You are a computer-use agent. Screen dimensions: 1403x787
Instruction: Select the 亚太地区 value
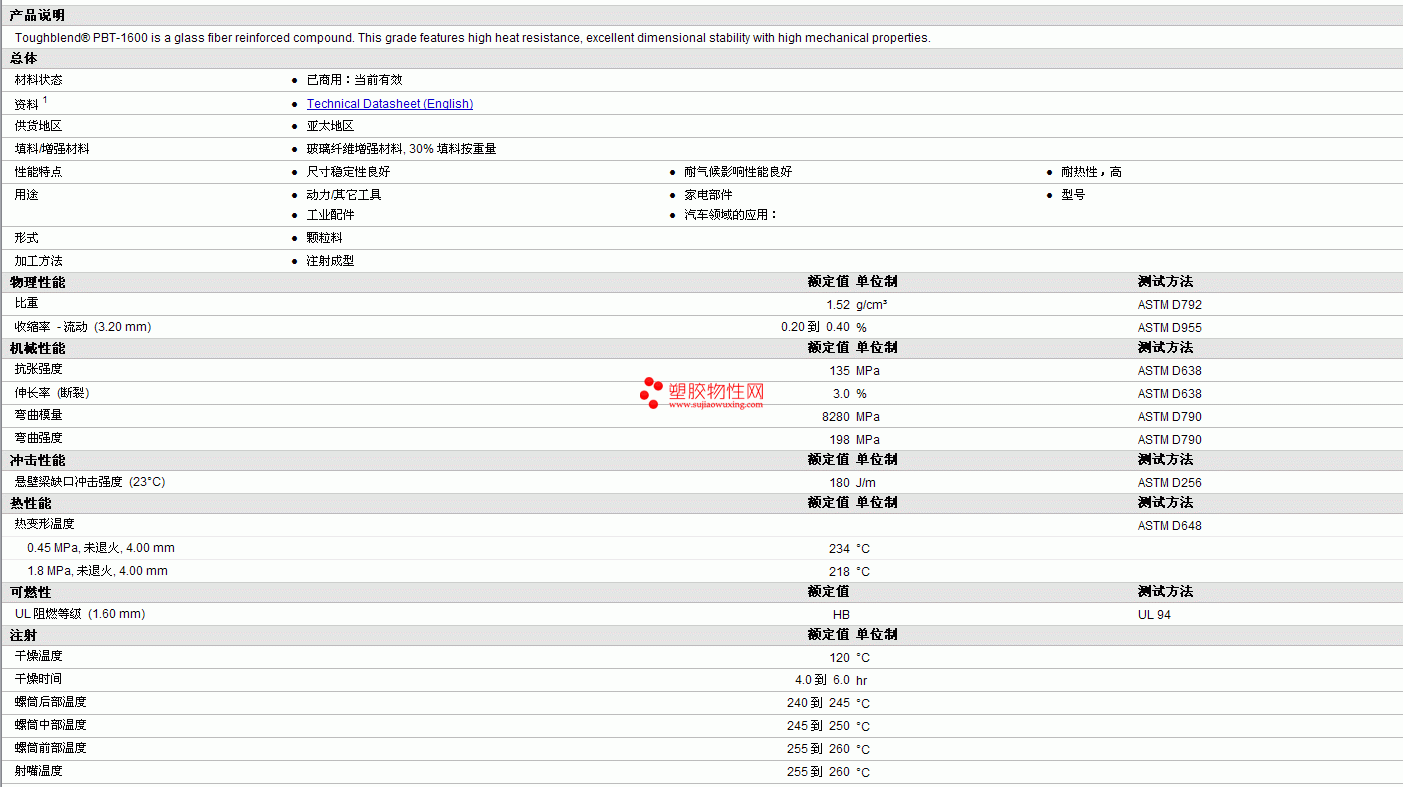coord(330,126)
